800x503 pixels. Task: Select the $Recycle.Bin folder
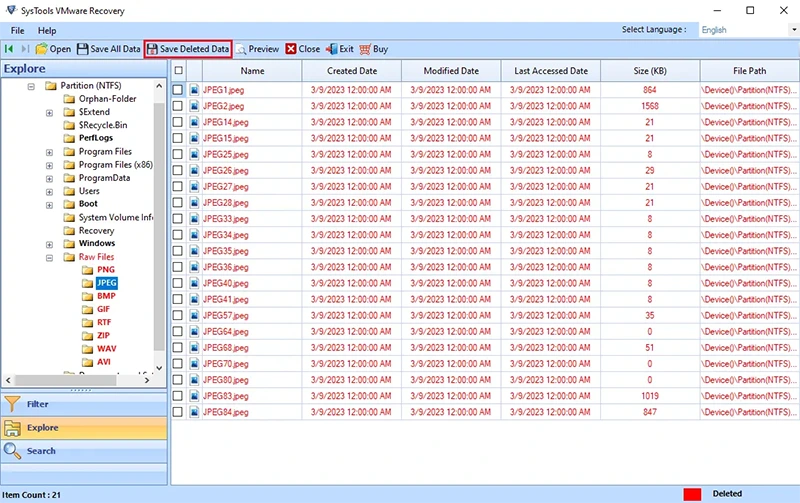103,125
